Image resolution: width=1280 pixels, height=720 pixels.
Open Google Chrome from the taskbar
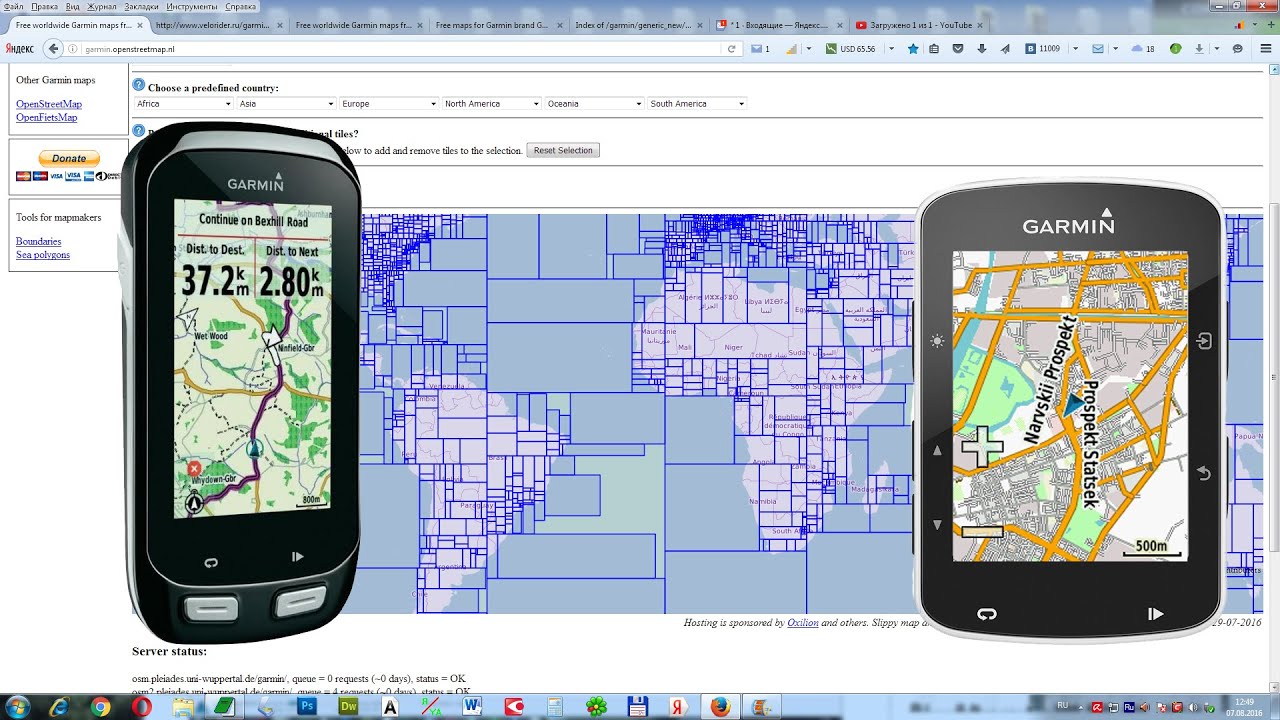tap(100, 707)
